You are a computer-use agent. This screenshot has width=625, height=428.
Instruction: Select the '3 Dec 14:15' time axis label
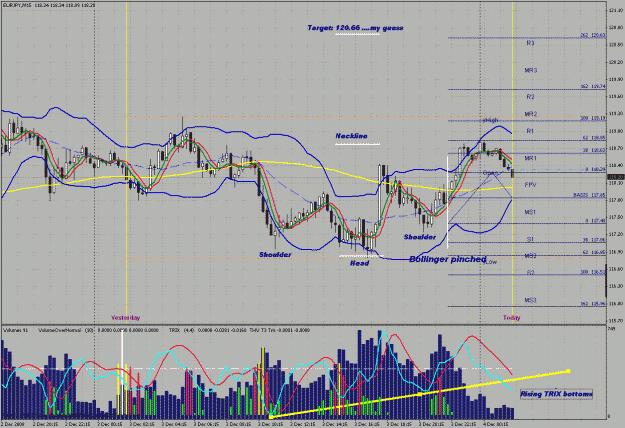pyautogui.click(x=335, y=424)
